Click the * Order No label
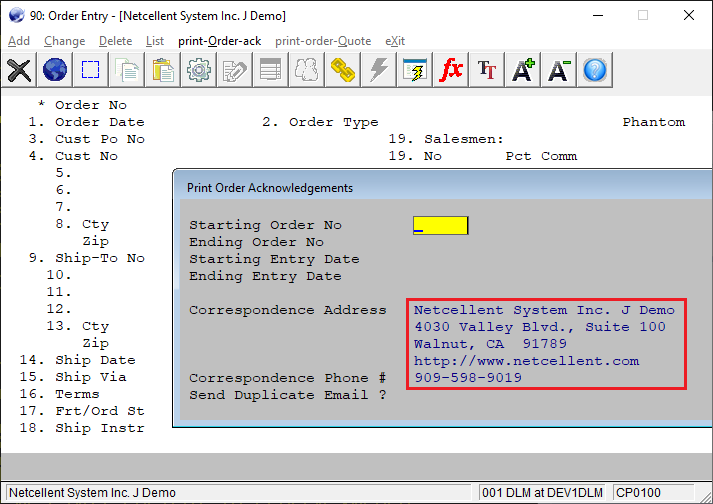This screenshot has height=504, width=713. coord(82,105)
